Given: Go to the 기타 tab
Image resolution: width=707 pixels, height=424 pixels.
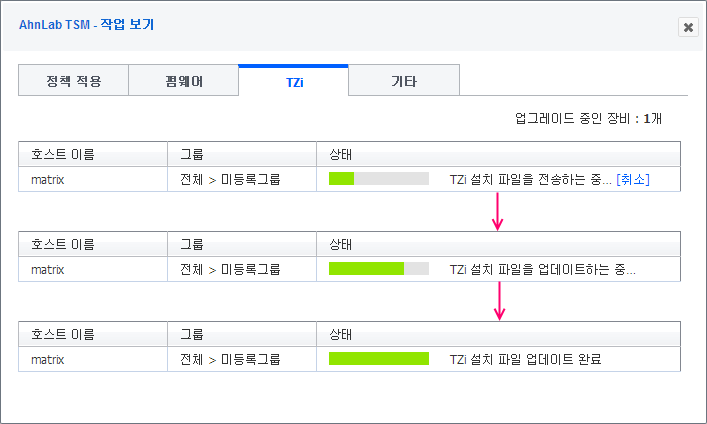Looking at the screenshot, I should (403, 81).
